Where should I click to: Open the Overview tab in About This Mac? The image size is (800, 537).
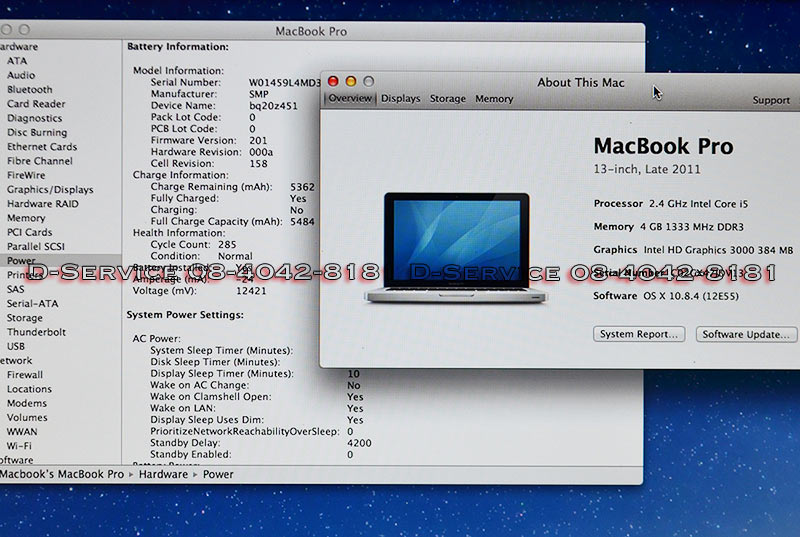point(350,98)
